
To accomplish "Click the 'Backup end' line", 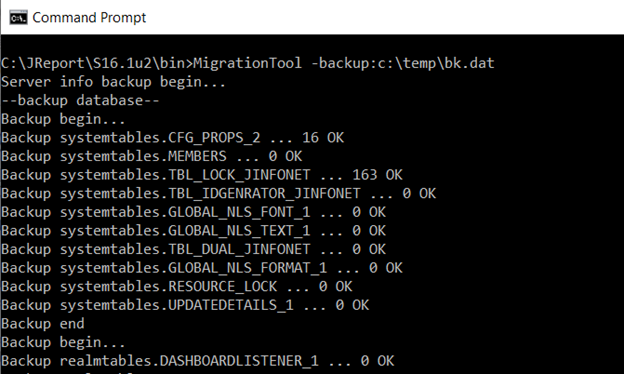I will 43,323.
